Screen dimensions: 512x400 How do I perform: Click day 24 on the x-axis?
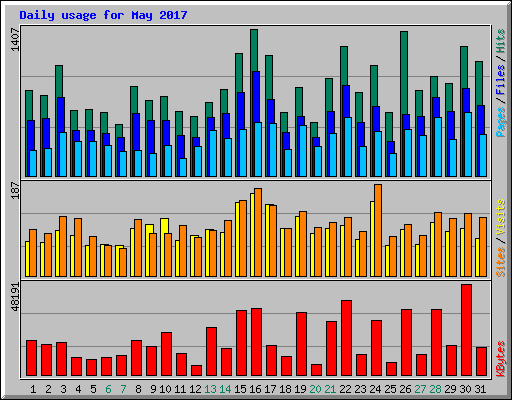click(375, 389)
